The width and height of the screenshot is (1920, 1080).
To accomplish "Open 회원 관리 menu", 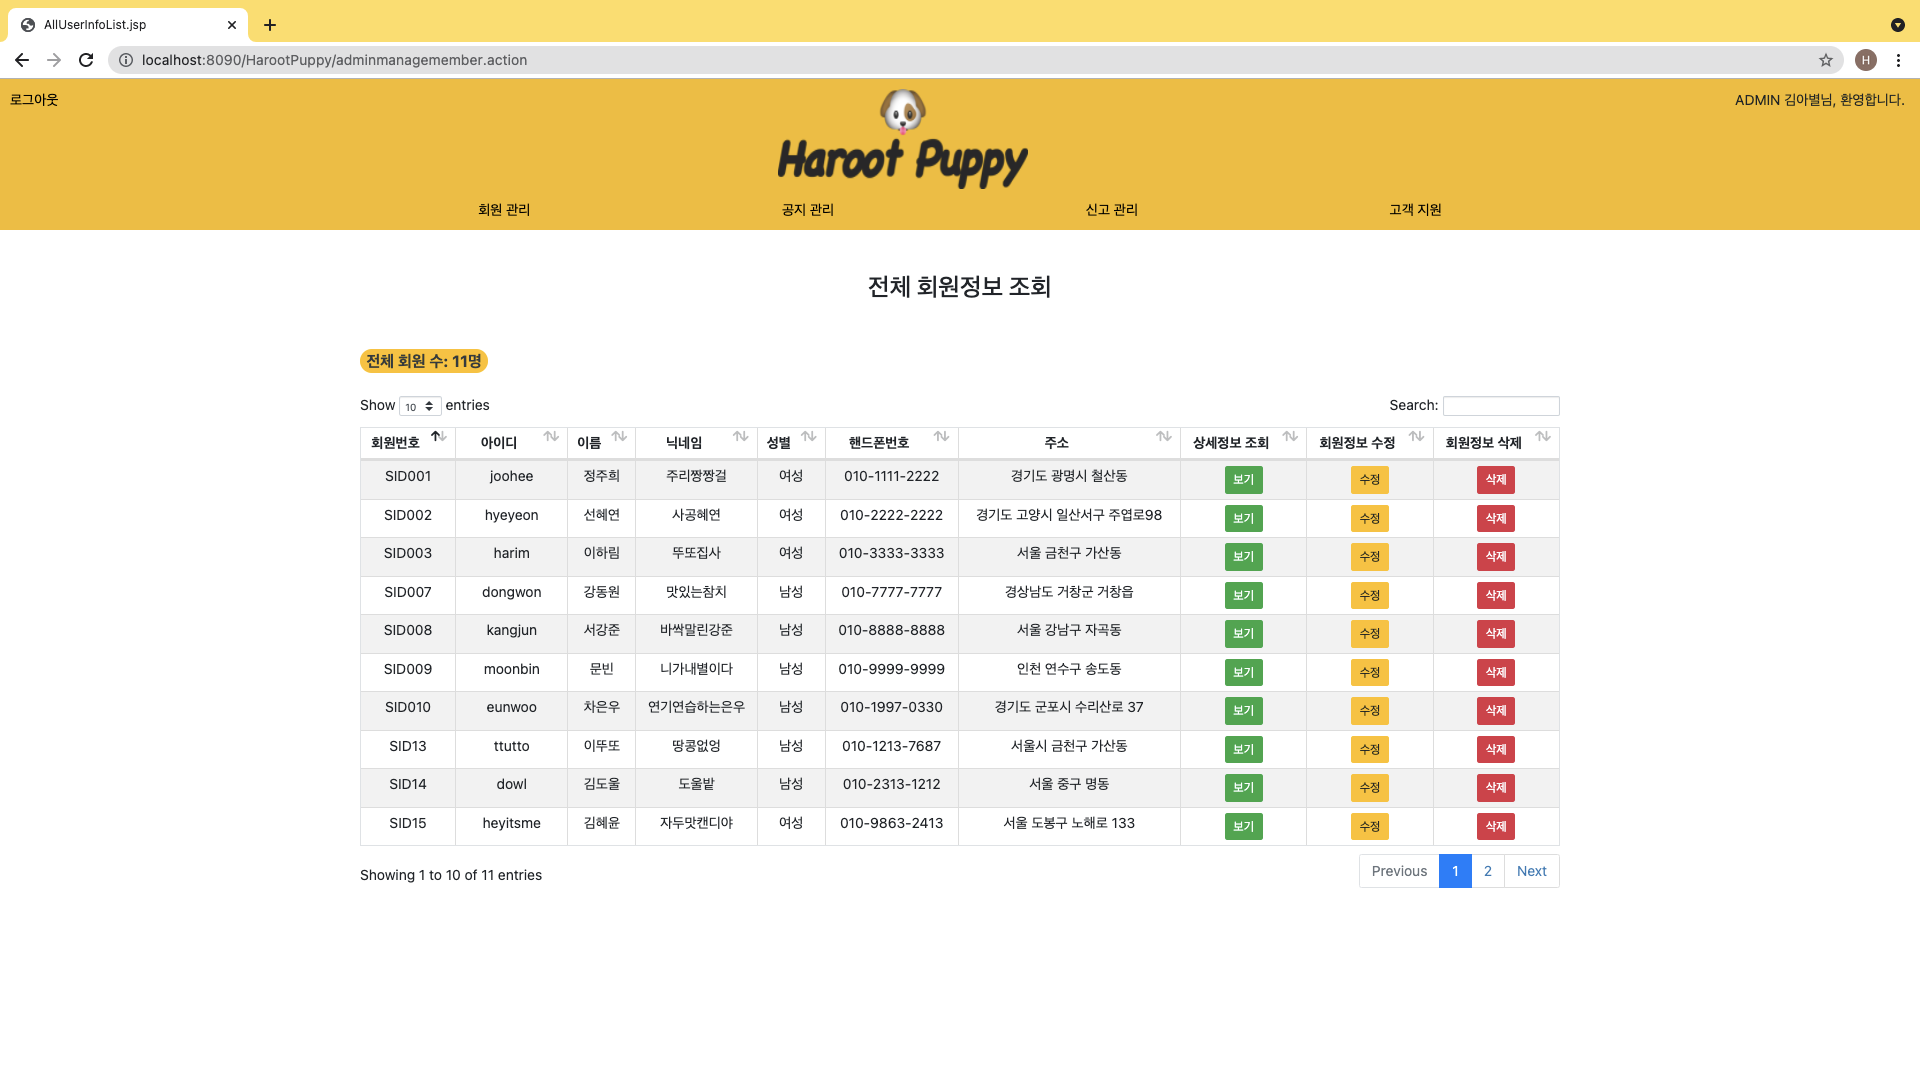I will tap(504, 210).
